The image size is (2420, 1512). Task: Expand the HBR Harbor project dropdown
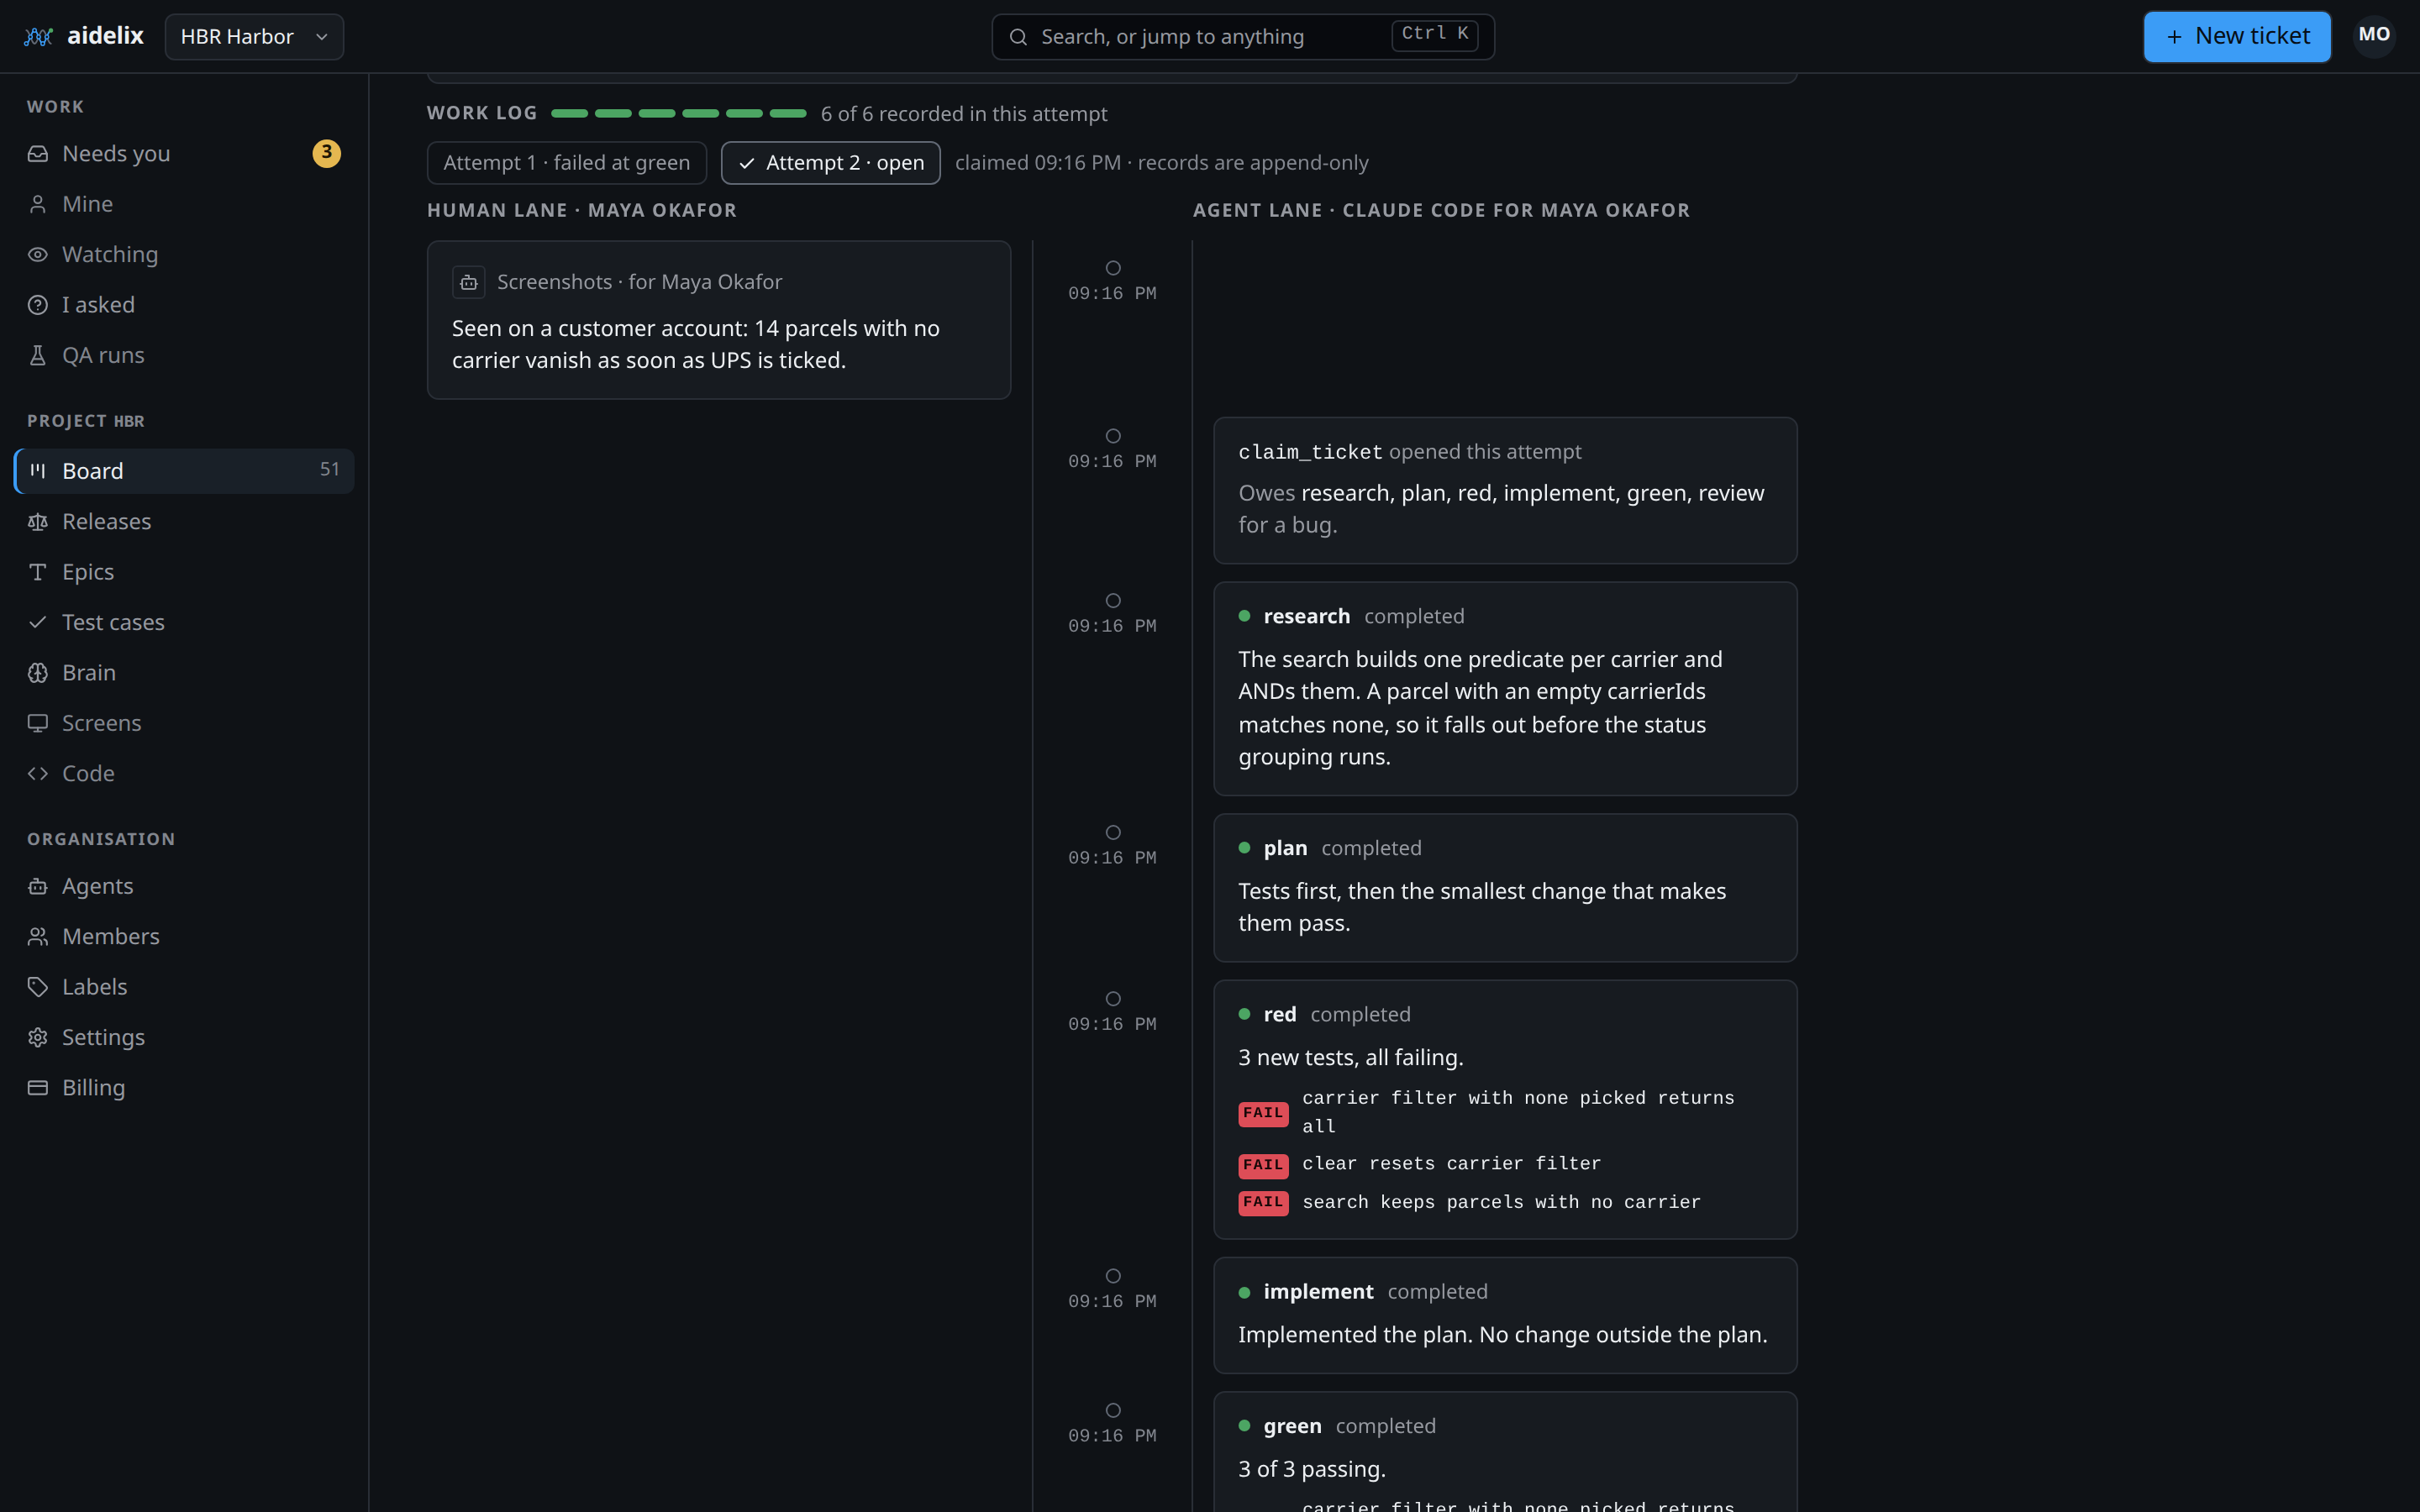(x=254, y=37)
